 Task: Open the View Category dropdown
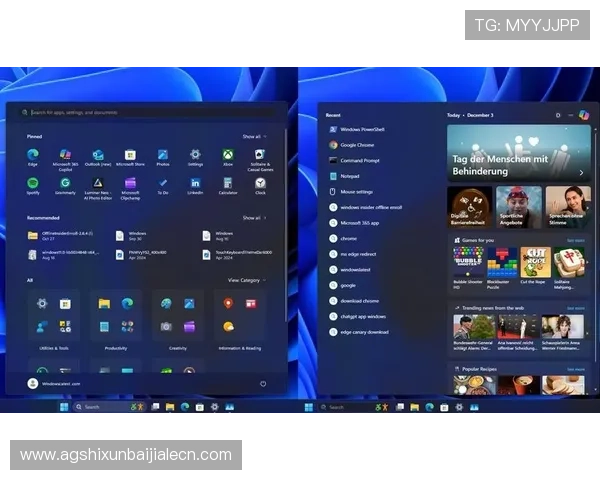[x=246, y=280]
